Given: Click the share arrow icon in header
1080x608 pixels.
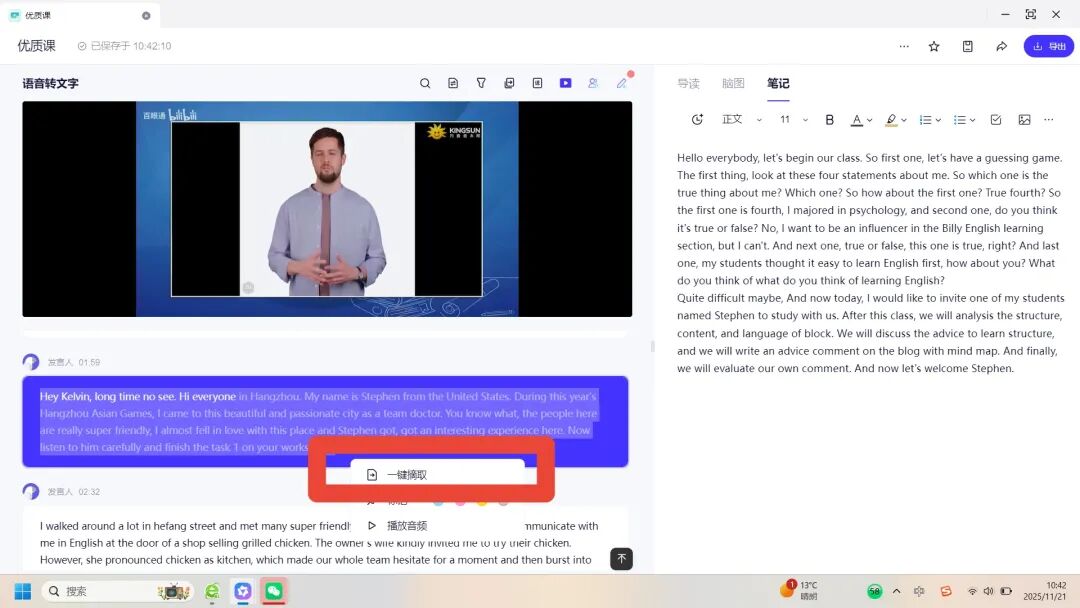Looking at the screenshot, I should click(x=1001, y=46).
